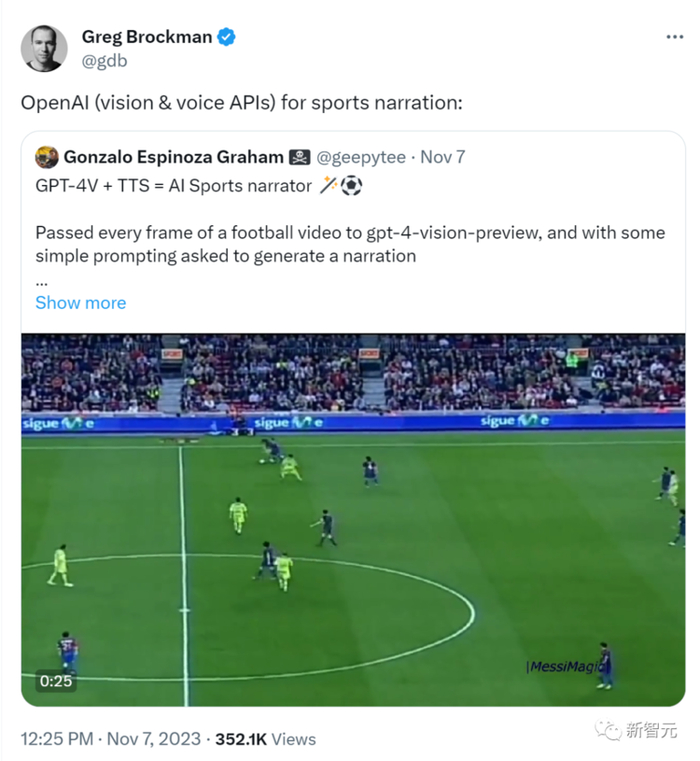Open the Gonzalo Espinoza Graham name link
Image resolution: width=700 pixels, height=761 pixels.
click(x=173, y=157)
